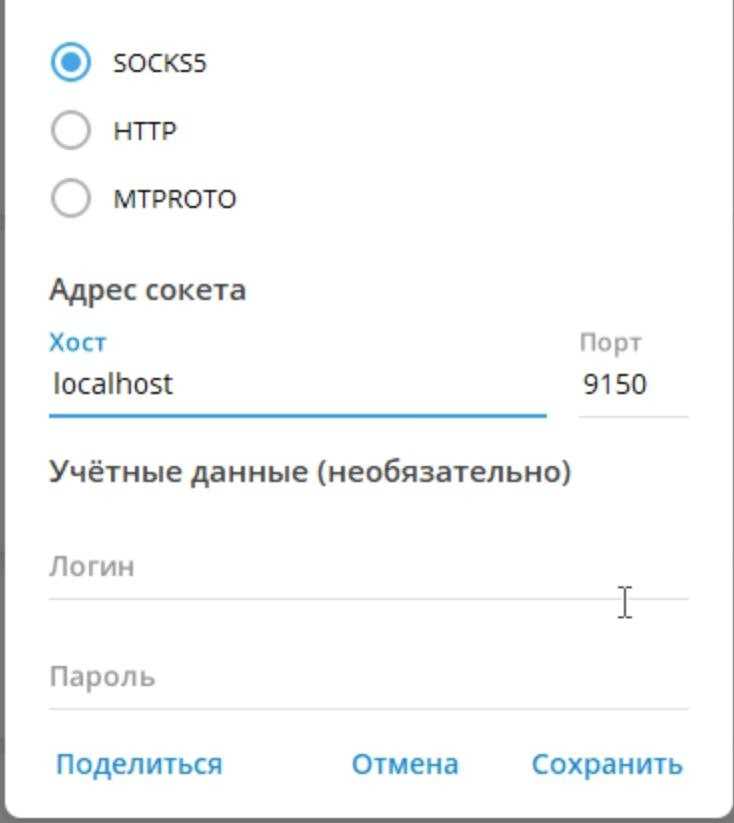Select the SOCKS5 radio button
The width and height of the screenshot is (734, 823).
click(71, 62)
